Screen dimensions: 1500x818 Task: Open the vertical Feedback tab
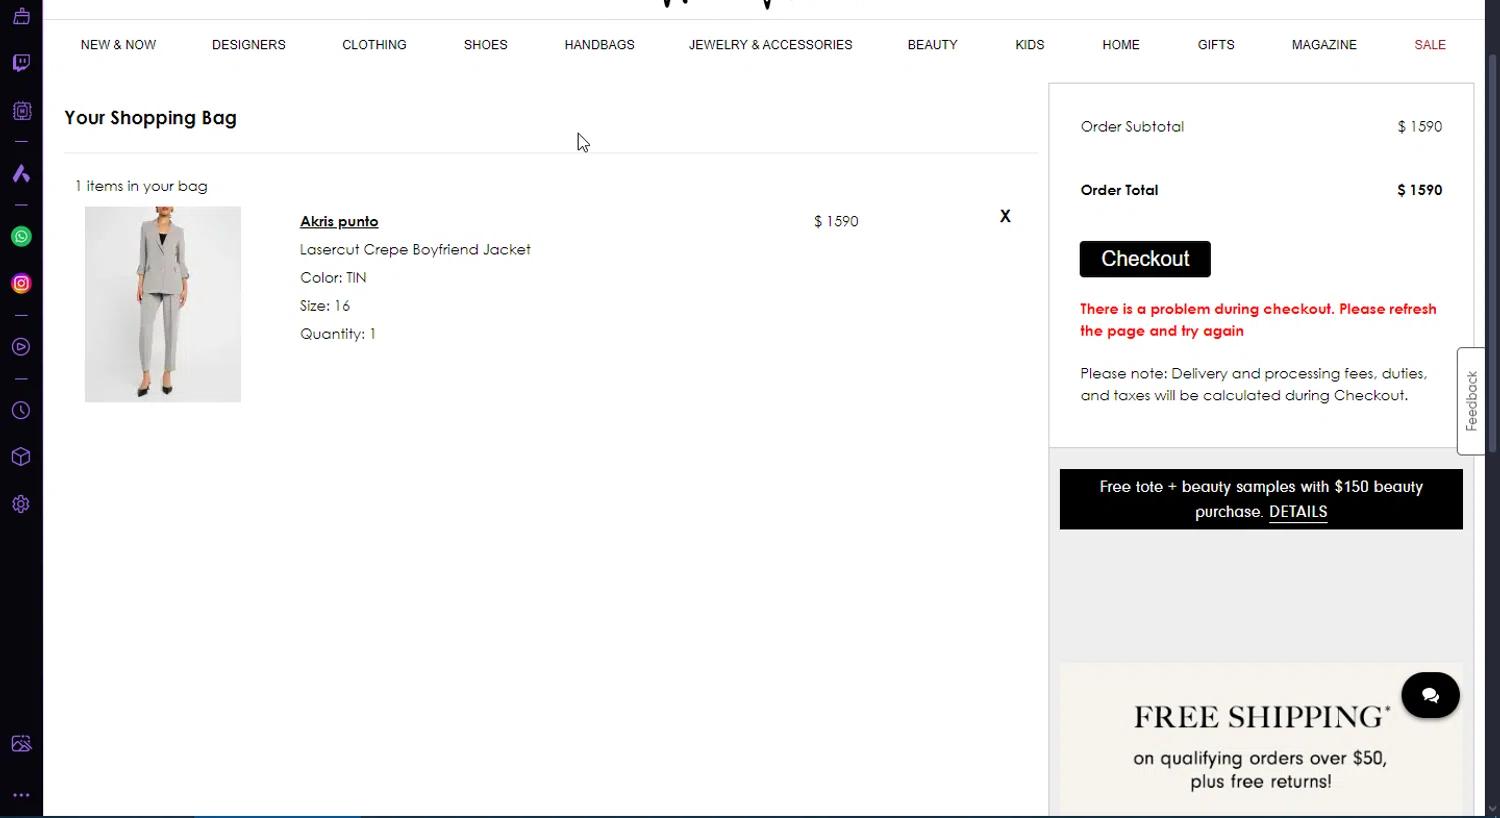[x=1471, y=401]
